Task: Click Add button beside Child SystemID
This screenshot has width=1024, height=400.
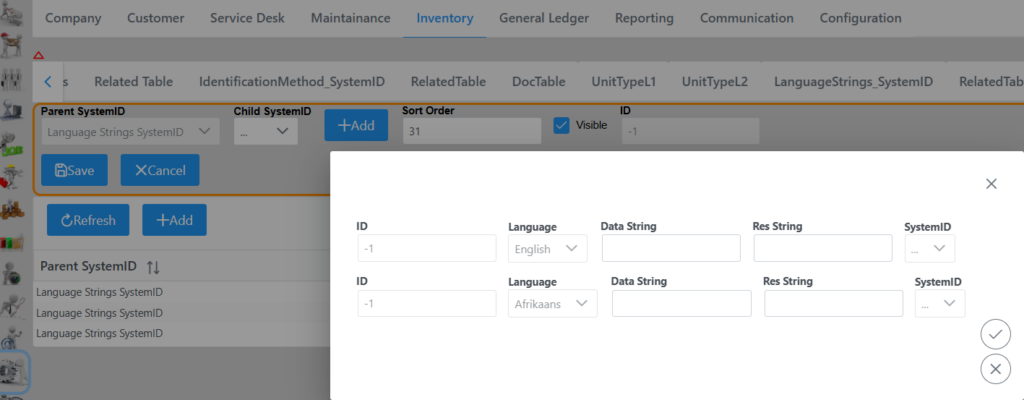Action: click(356, 125)
